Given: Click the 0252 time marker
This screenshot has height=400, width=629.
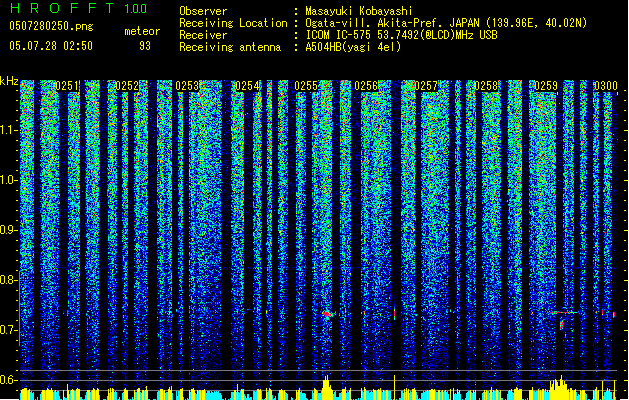Looking at the screenshot, I should [127, 86].
